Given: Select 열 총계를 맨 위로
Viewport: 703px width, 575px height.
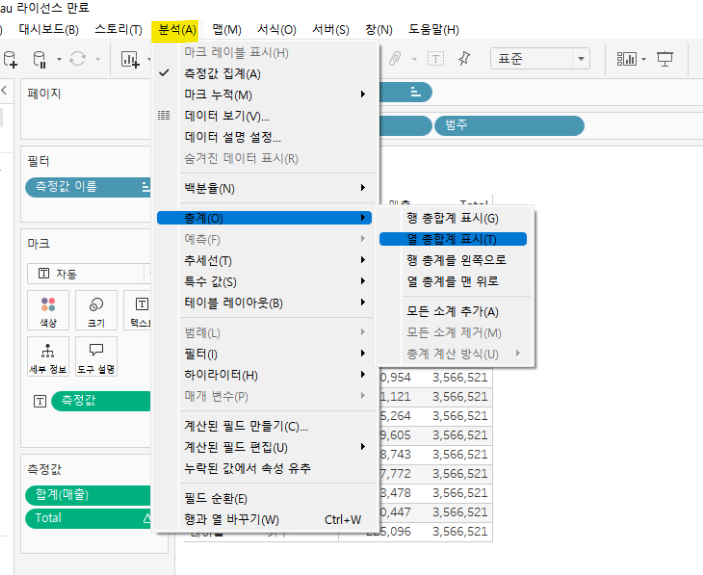Looking at the screenshot, I should (453, 281).
